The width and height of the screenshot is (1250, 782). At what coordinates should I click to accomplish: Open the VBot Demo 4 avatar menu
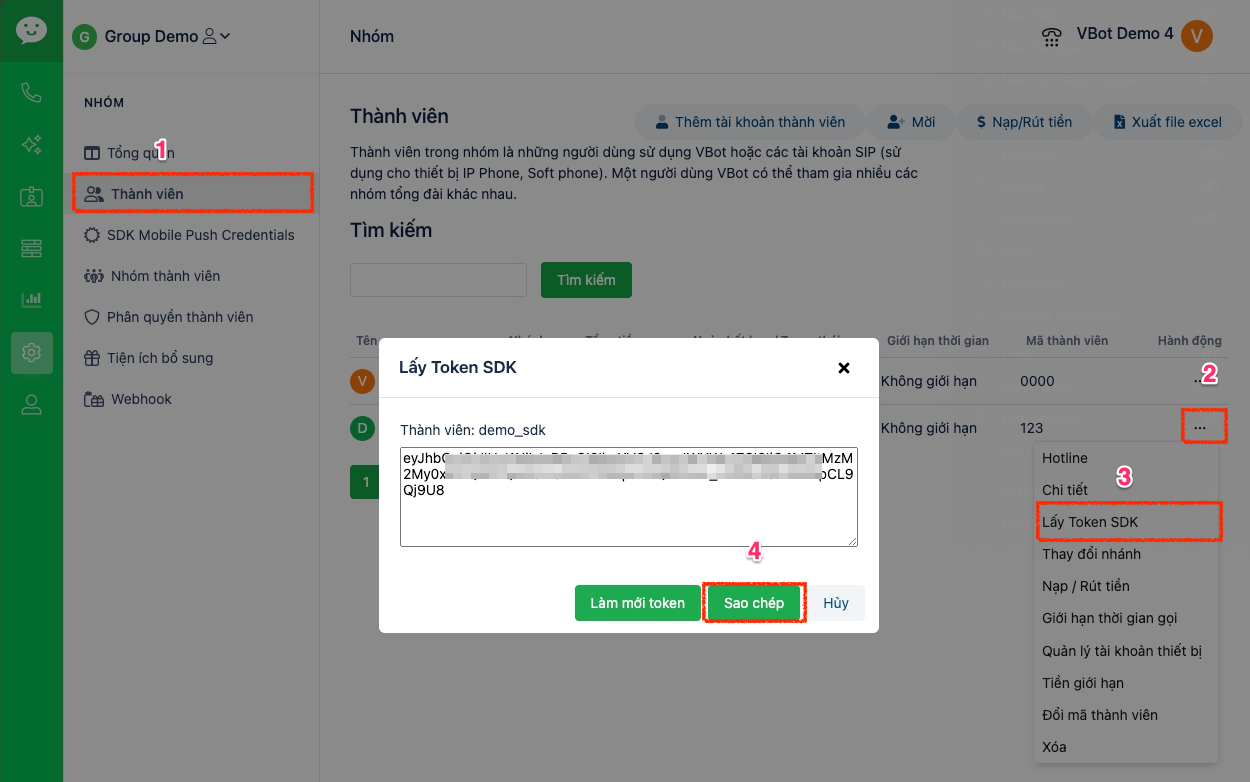(1196, 36)
